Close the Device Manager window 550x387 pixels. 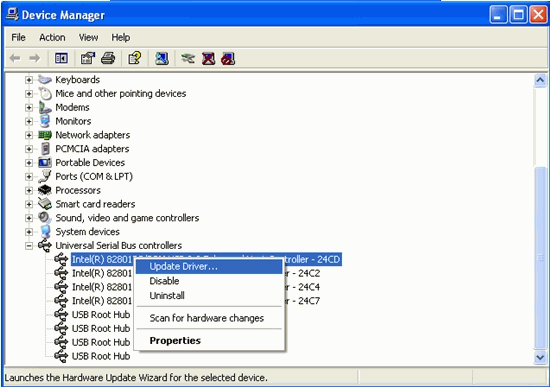click(538, 15)
